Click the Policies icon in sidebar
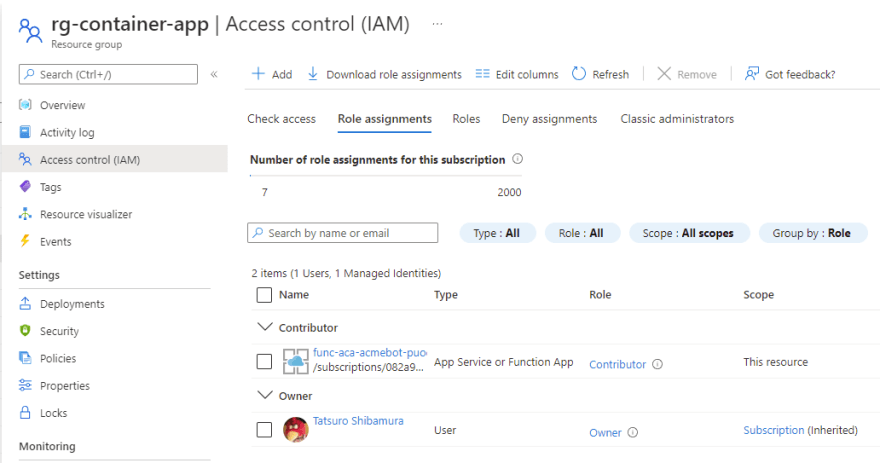Image resolution: width=880 pixels, height=463 pixels. click(25, 358)
